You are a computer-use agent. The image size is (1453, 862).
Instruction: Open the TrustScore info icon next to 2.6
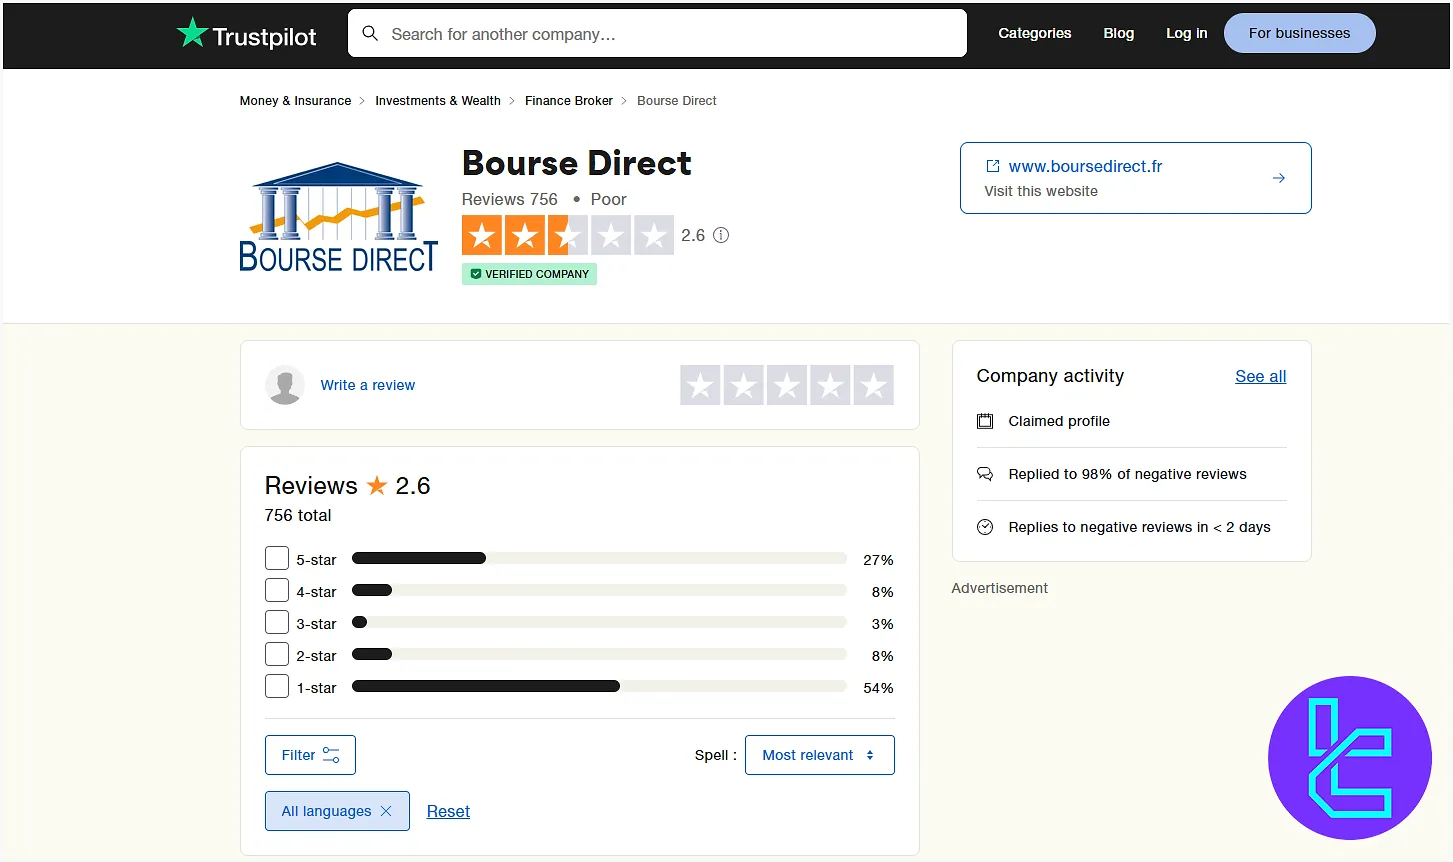tap(721, 235)
